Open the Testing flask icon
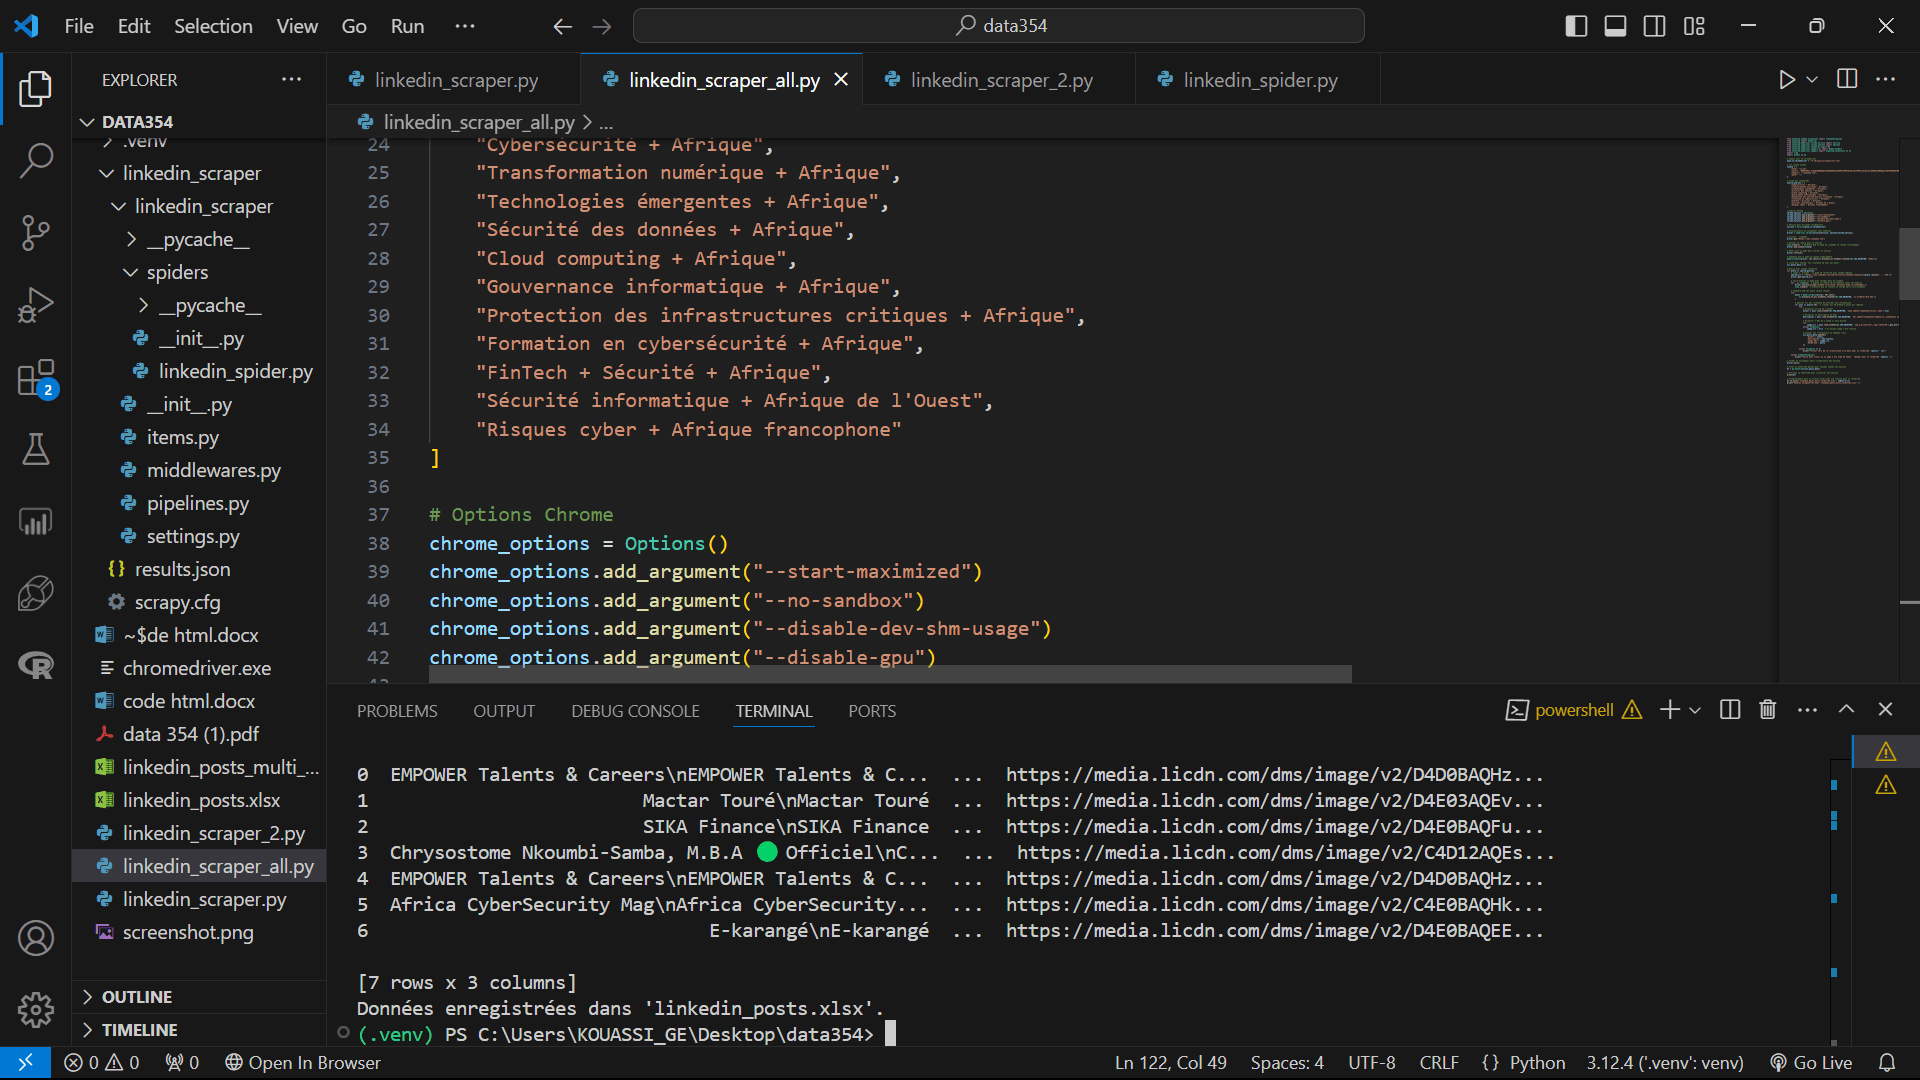Screen dimensions: 1920x1080 tap(36, 449)
